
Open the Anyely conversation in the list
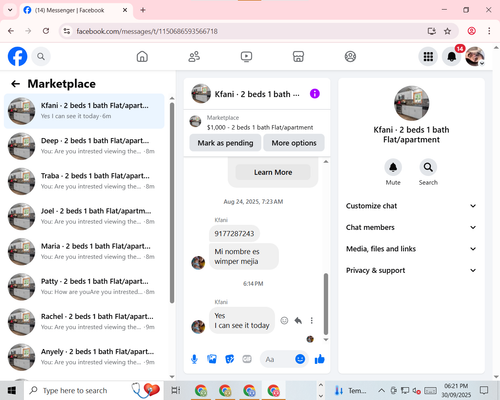84,357
